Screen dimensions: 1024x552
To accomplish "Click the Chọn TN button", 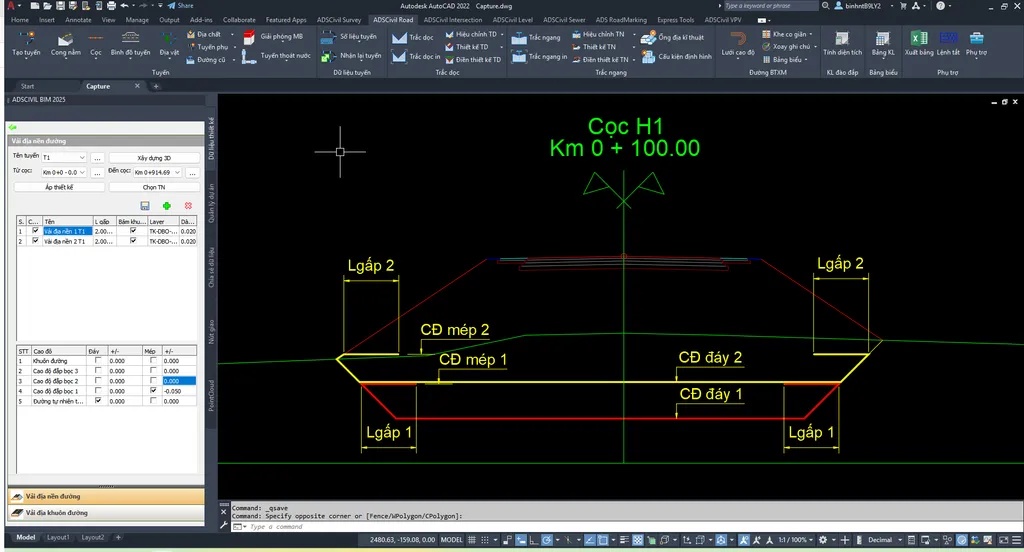I will [154, 187].
